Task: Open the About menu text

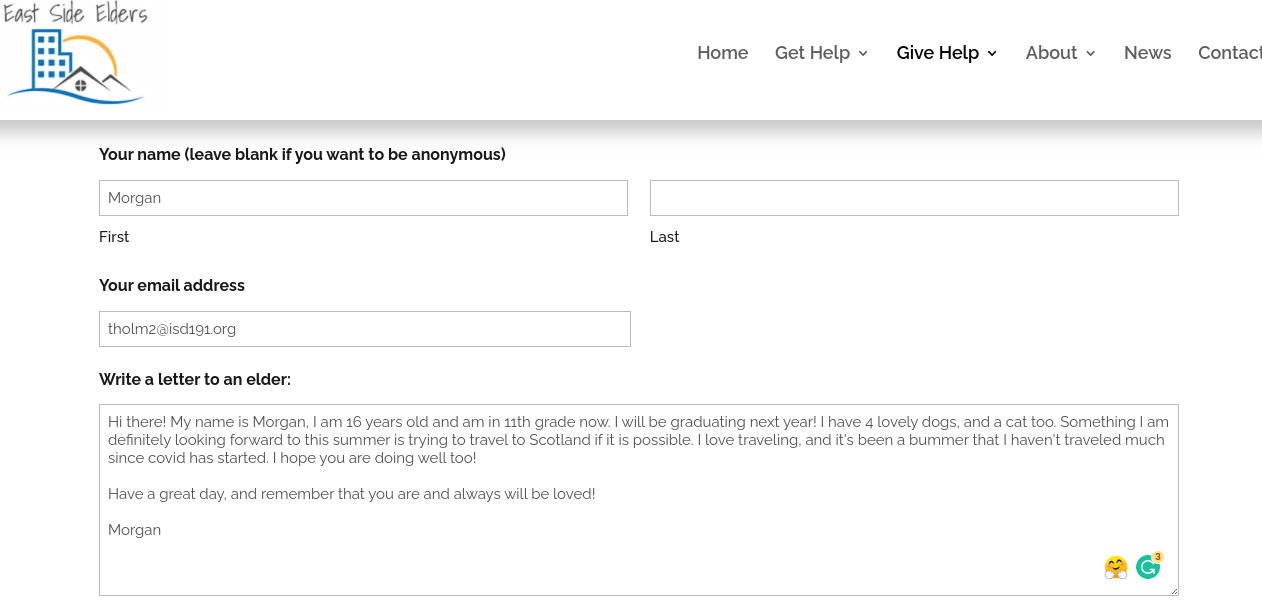Action: [x=1051, y=53]
